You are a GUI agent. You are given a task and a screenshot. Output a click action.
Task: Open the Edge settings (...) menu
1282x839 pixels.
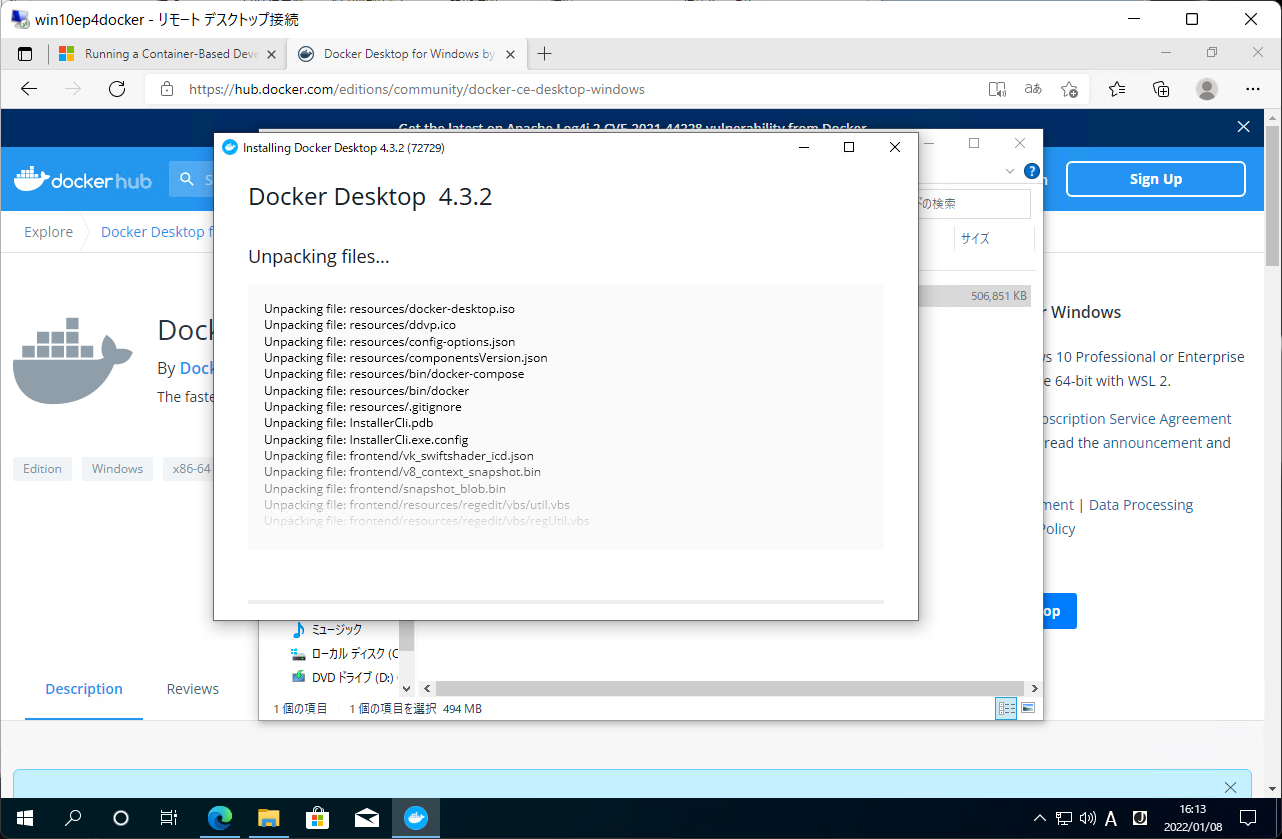pyautogui.click(x=1252, y=89)
